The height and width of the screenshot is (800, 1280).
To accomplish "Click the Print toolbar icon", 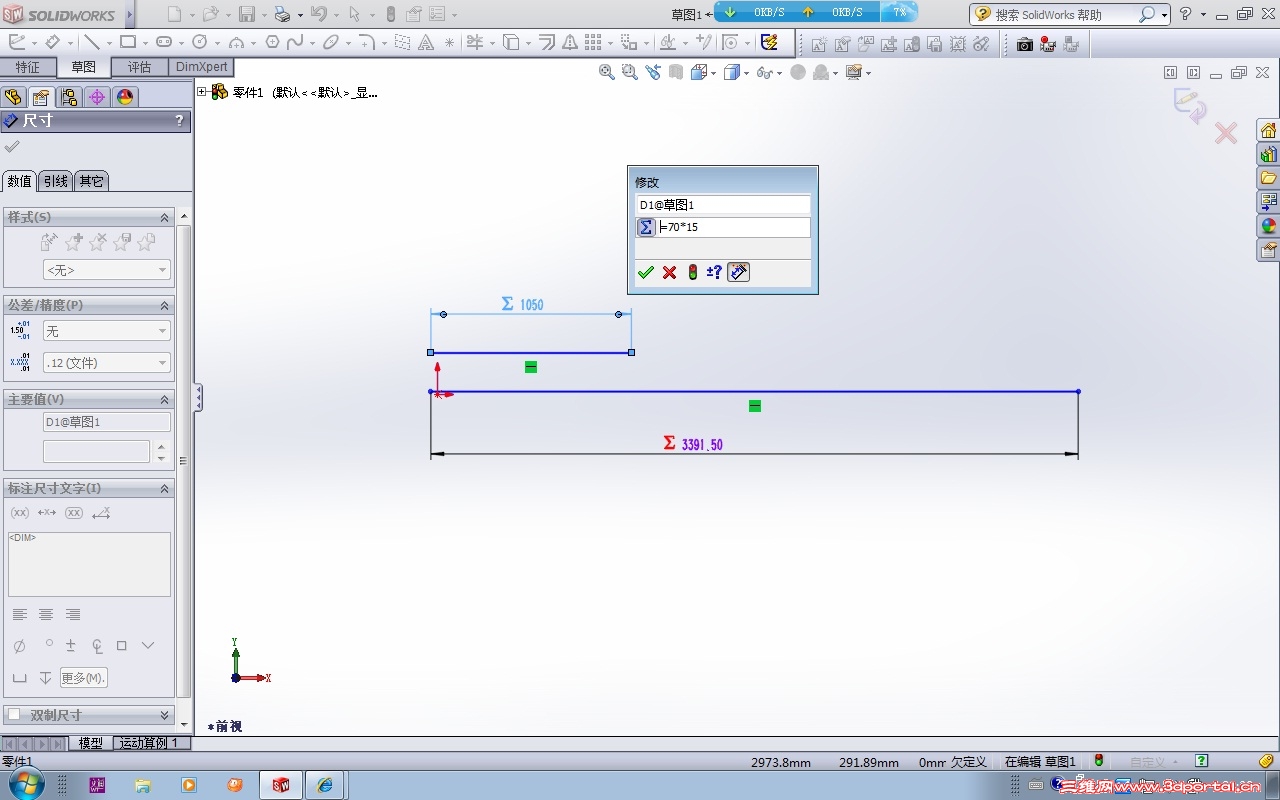I will tap(282, 14).
